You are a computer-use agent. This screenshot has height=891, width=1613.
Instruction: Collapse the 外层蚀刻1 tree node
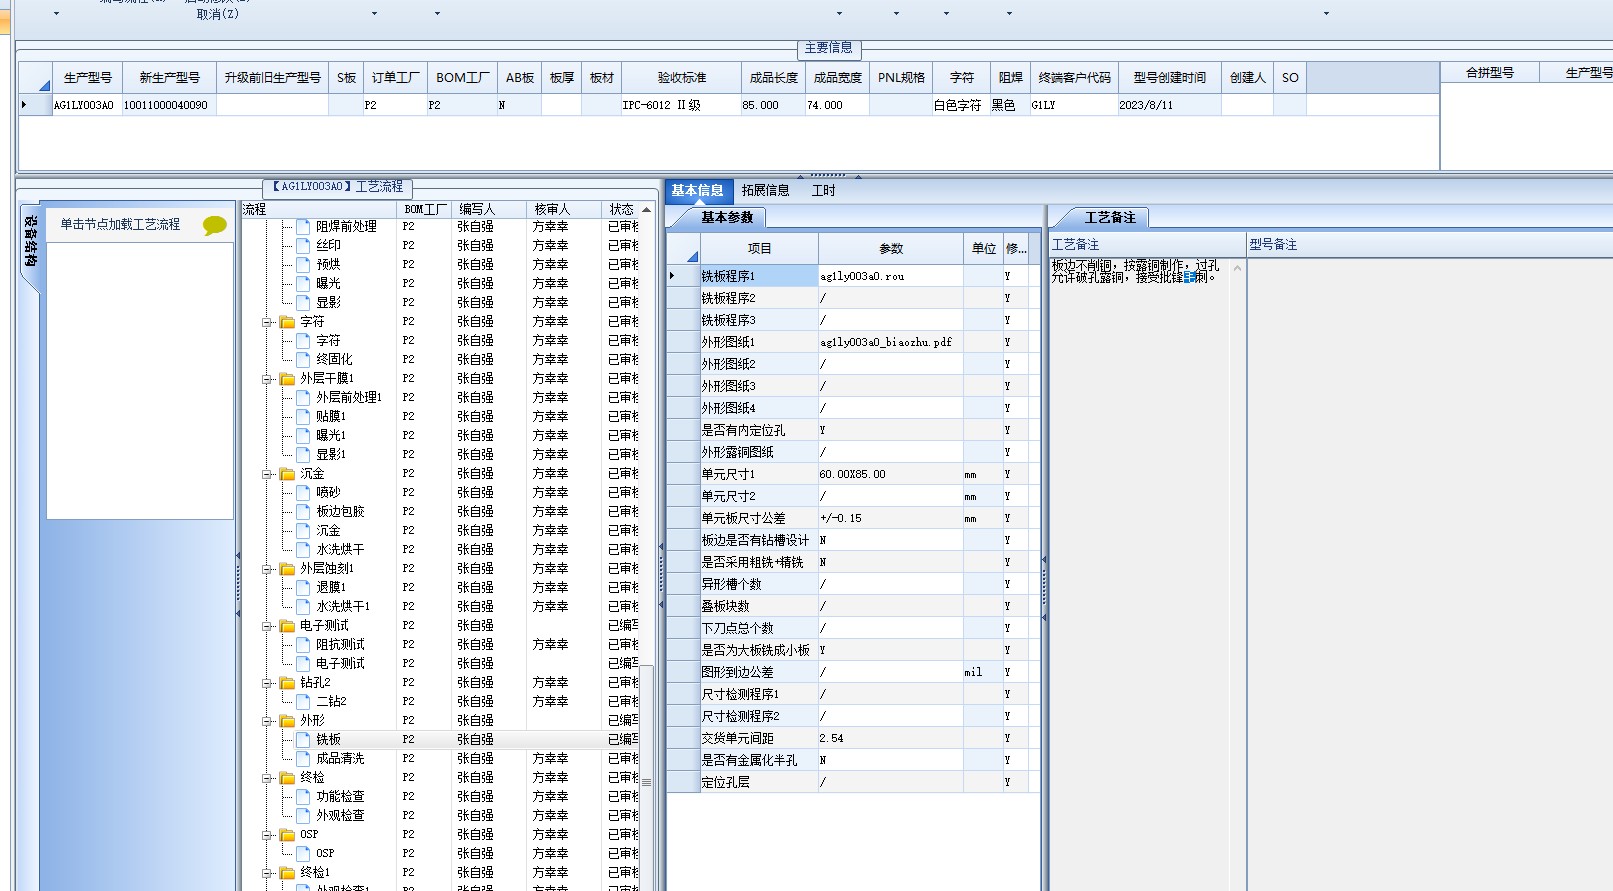click(268, 569)
